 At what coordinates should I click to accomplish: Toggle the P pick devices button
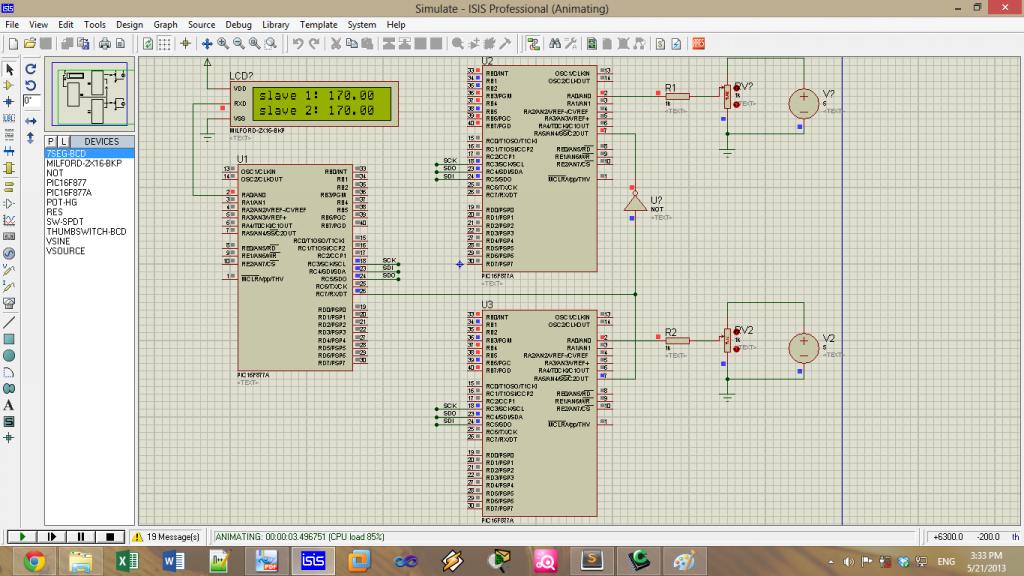click(51, 141)
